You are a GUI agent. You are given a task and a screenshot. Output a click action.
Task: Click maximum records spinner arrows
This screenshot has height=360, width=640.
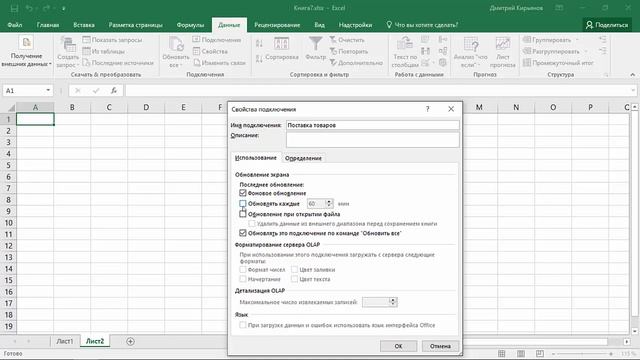click(x=393, y=302)
